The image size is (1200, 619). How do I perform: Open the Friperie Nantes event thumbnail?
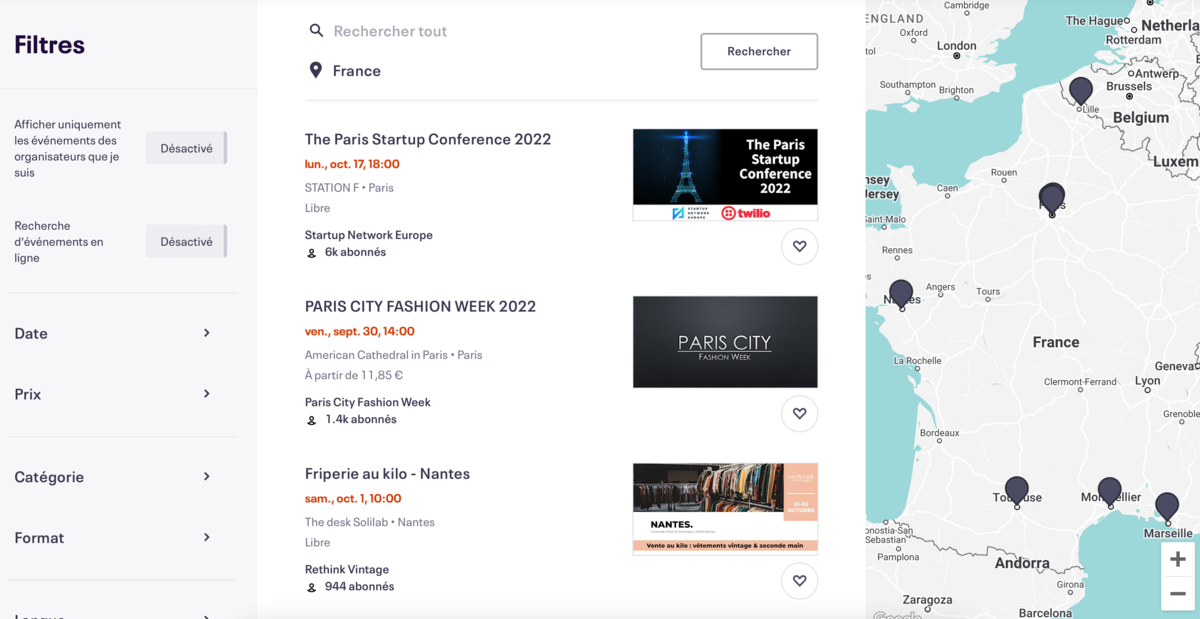[x=725, y=509]
